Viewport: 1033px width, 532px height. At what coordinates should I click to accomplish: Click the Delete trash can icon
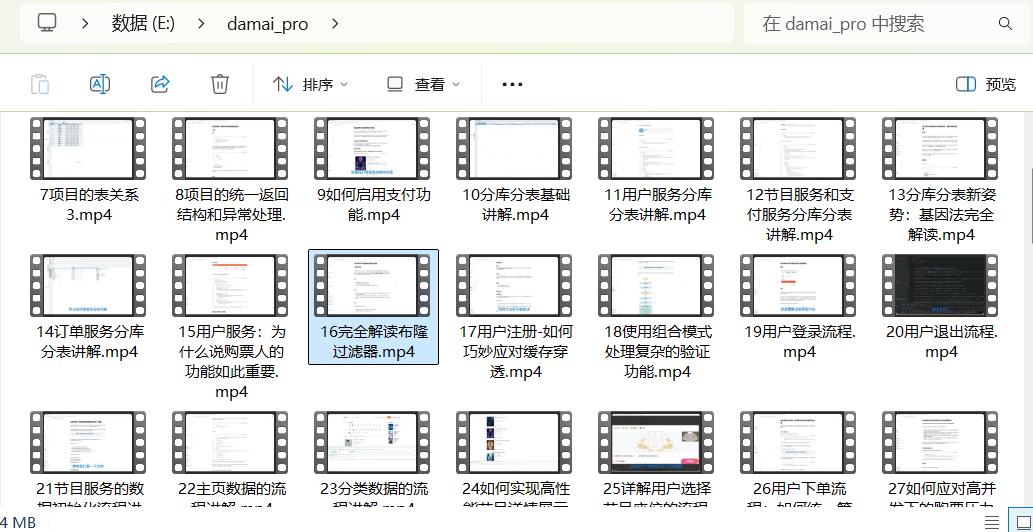(x=219, y=84)
